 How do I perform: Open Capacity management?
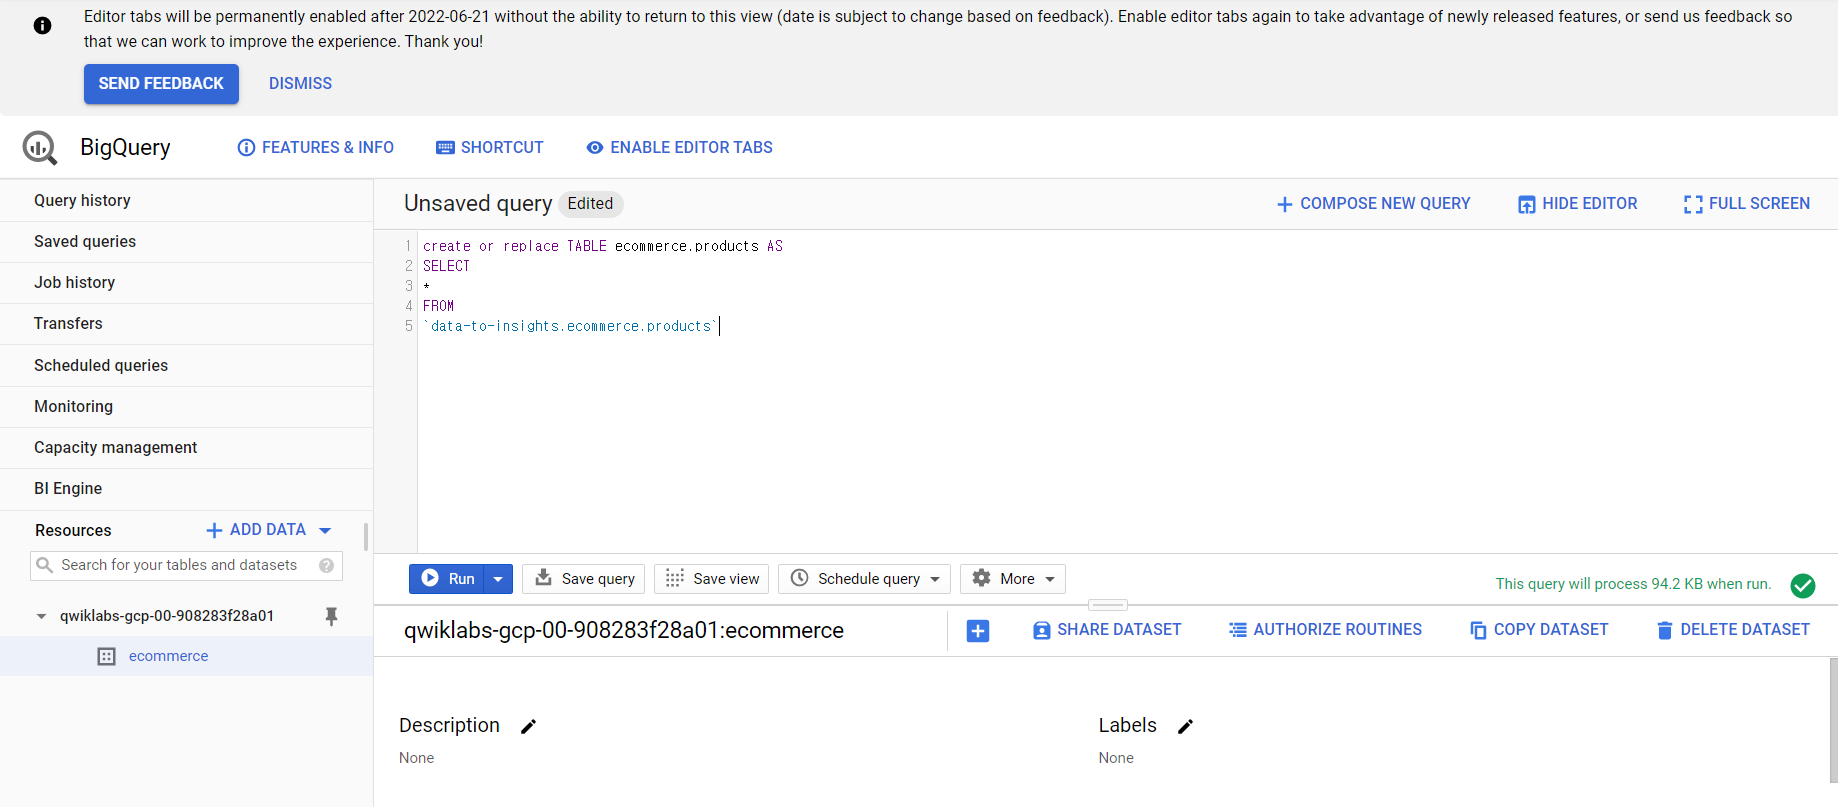tap(187, 447)
